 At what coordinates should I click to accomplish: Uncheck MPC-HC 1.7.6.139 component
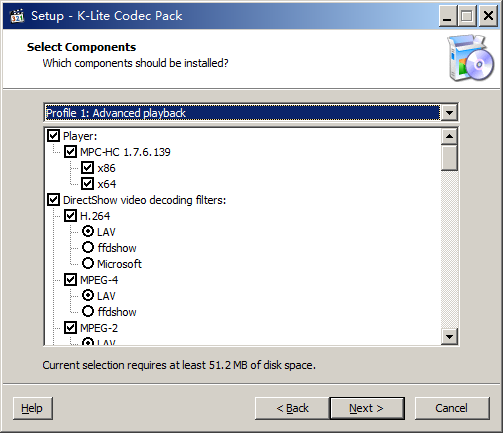[x=70, y=152]
